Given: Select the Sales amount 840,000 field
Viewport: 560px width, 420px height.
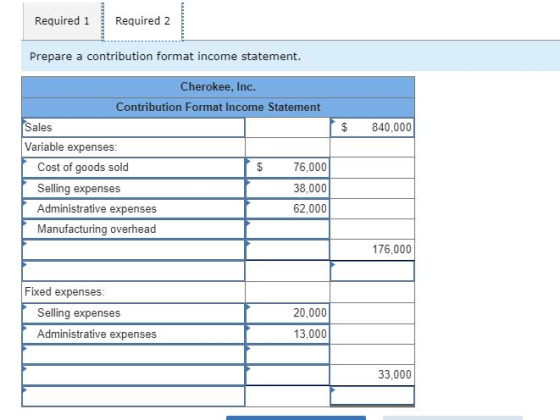Looking at the screenshot, I should coord(372,128).
